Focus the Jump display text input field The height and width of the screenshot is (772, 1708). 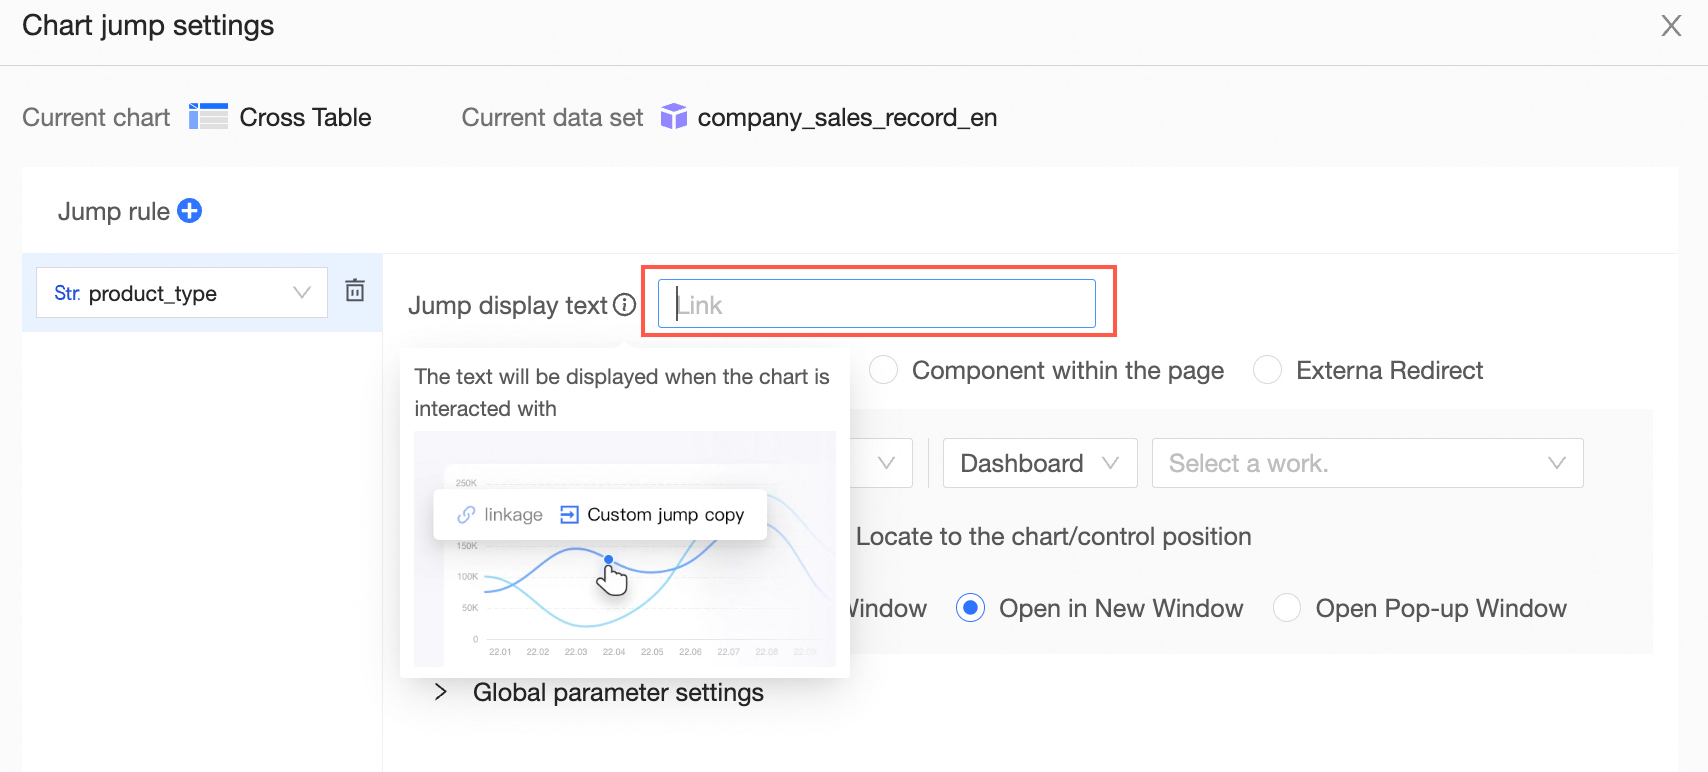(877, 304)
